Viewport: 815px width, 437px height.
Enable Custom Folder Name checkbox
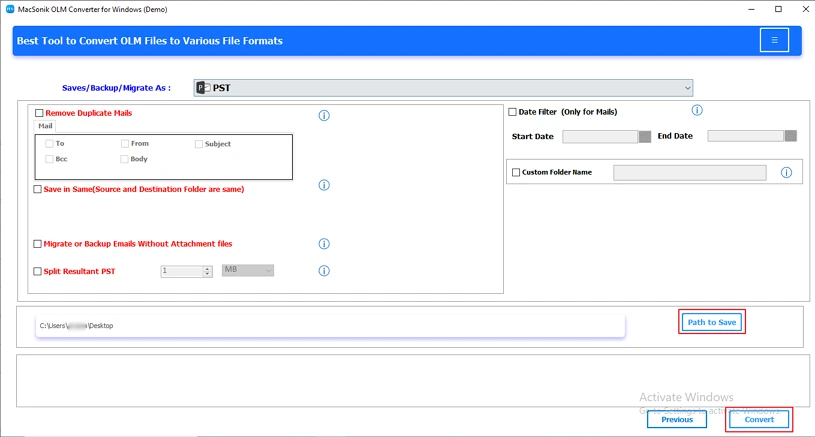pos(516,173)
